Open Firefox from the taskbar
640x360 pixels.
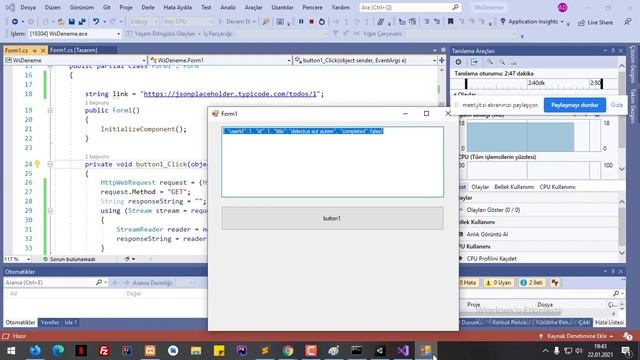pyautogui.click(x=35, y=351)
